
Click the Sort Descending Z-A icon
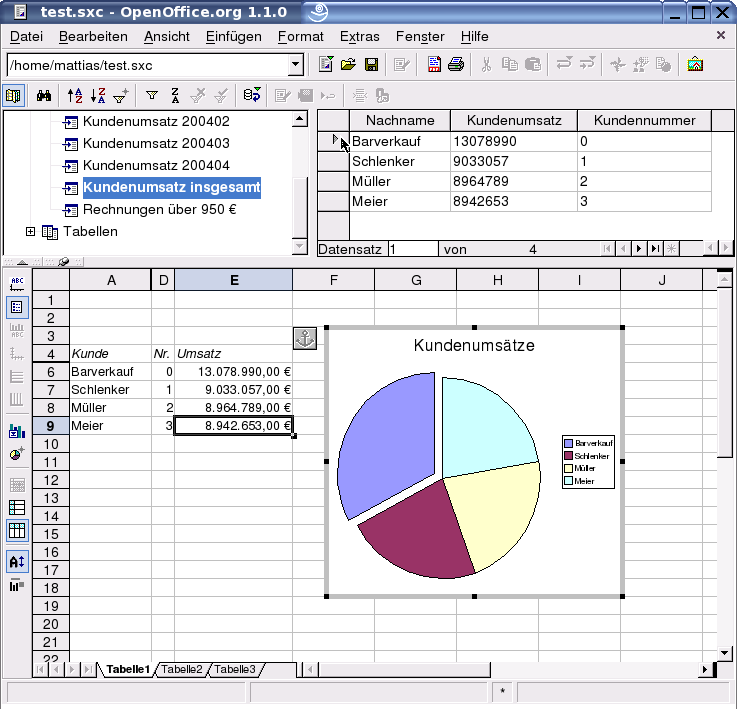coord(98,96)
